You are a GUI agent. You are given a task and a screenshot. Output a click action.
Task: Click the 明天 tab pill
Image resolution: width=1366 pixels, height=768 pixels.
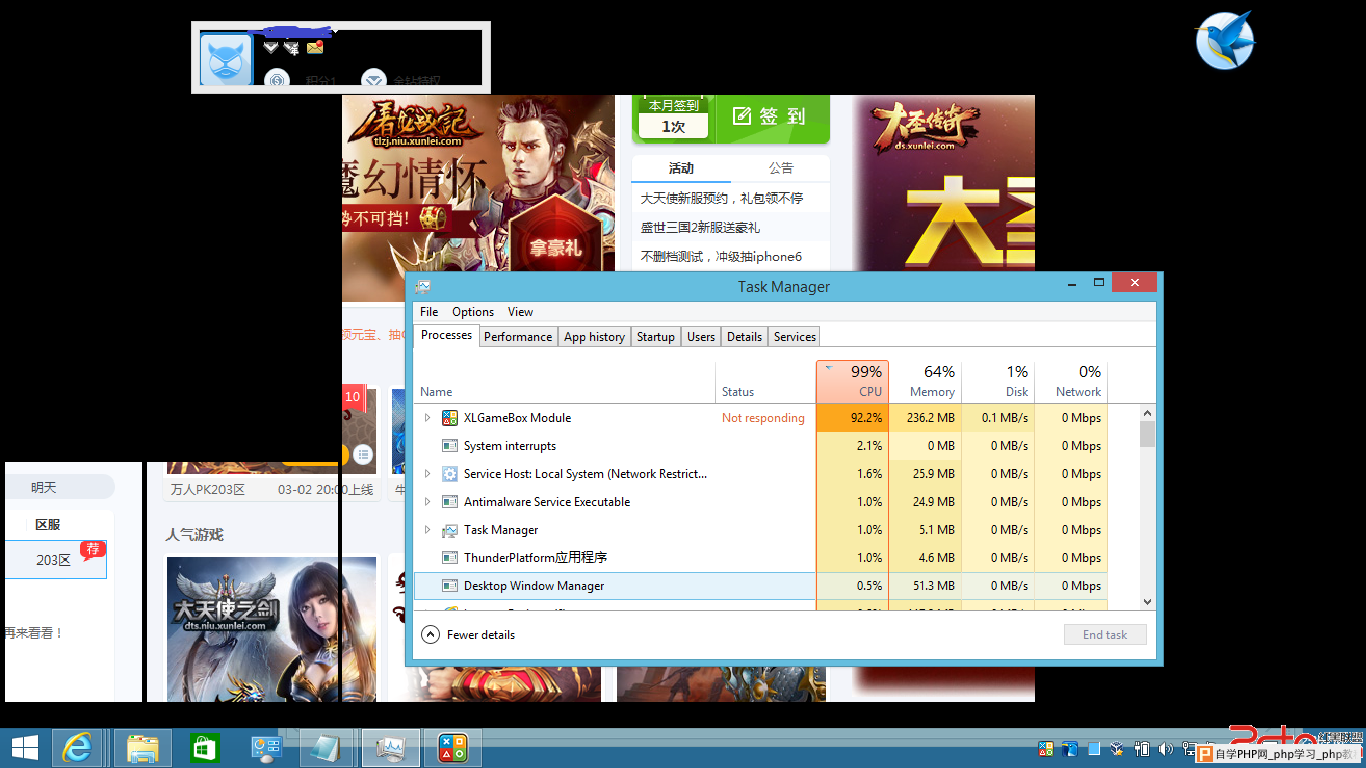point(58,487)
